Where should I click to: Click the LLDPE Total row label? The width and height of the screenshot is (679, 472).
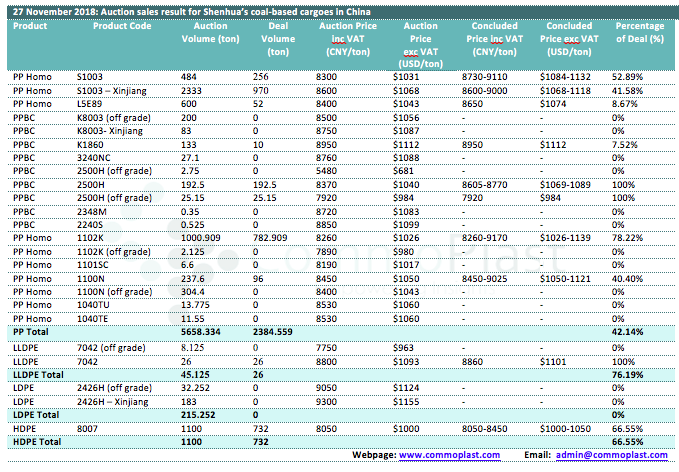[x=38, y=371]
